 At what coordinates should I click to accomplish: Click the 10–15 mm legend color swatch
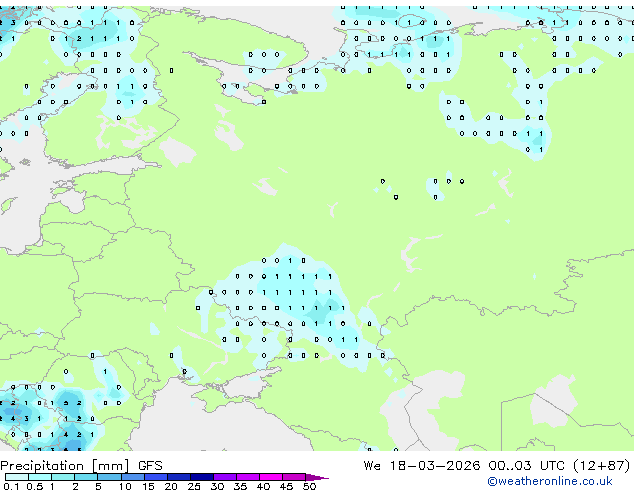[x=133, y=477]
